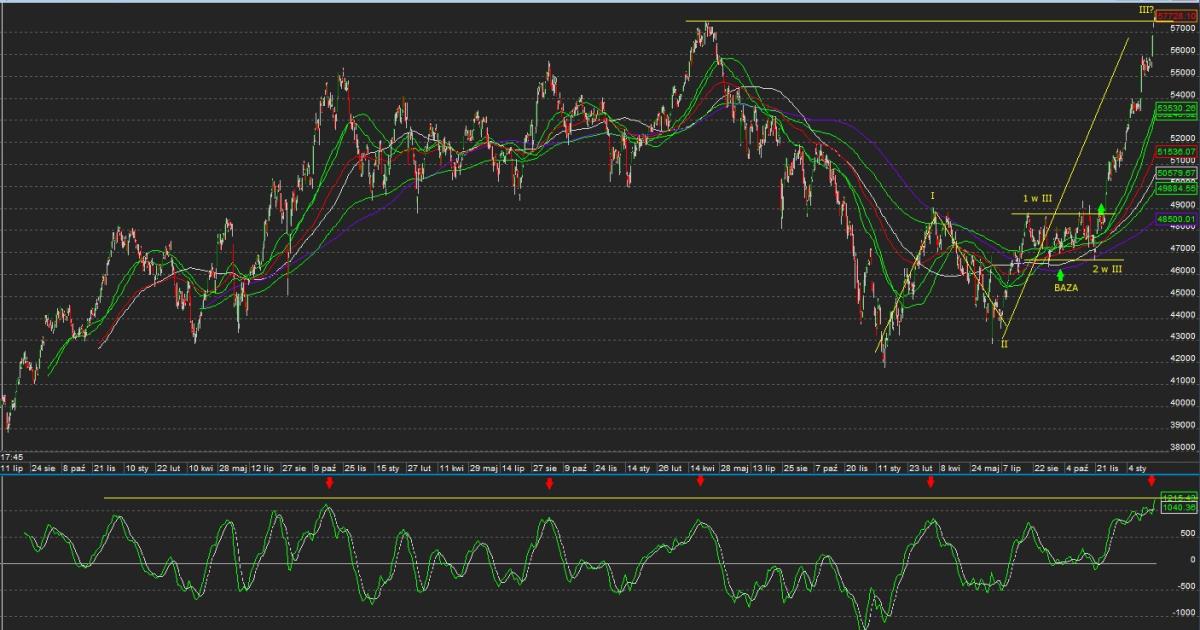Click the green breakout arrow near 49000

pos(1101,210)
